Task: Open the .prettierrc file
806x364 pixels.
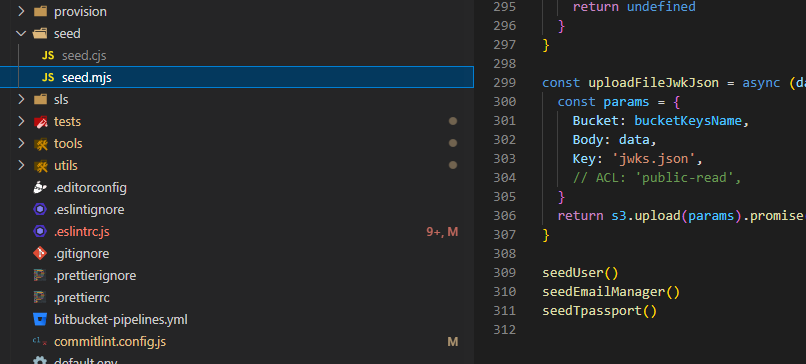Action: [82, 298]
